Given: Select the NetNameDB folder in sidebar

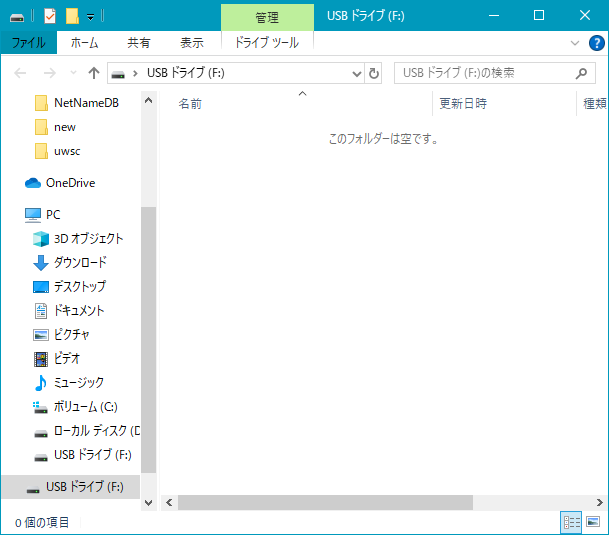Looking at the screenshot, I should (77, 103).
